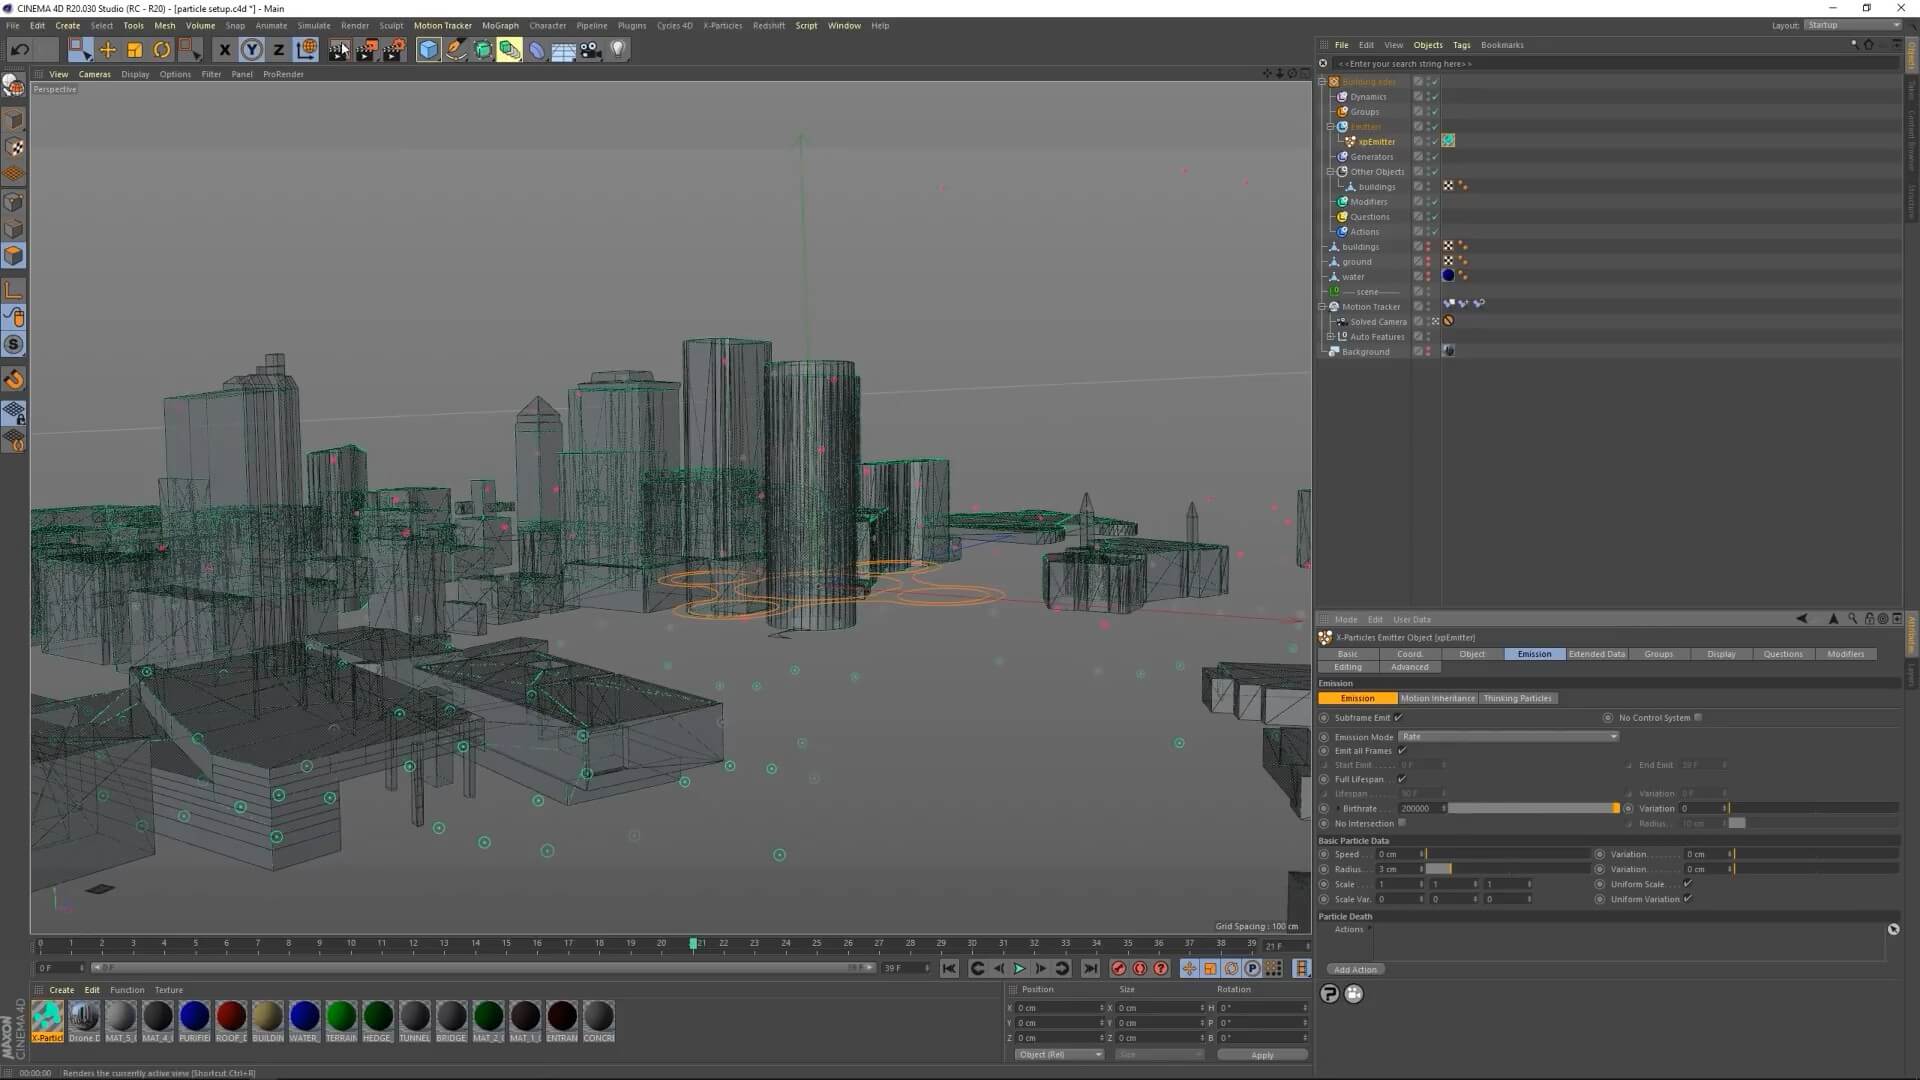1920x1080 pixels.
Task: Toggle the Subframe Emit checkbox
Action: click(x=1398, y=718)
